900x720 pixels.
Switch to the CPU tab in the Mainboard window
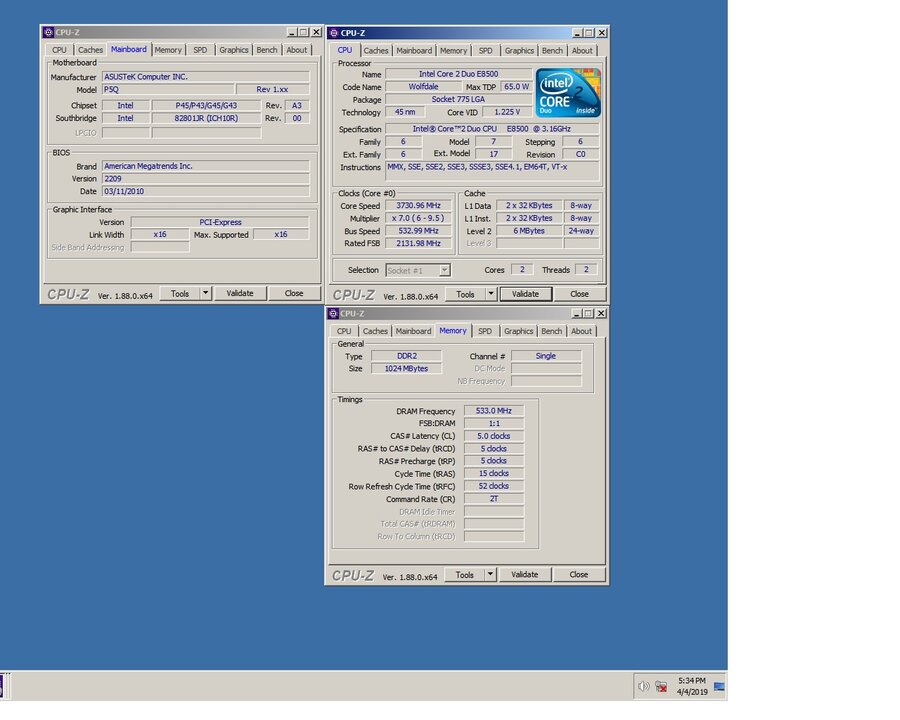[59, 50]
